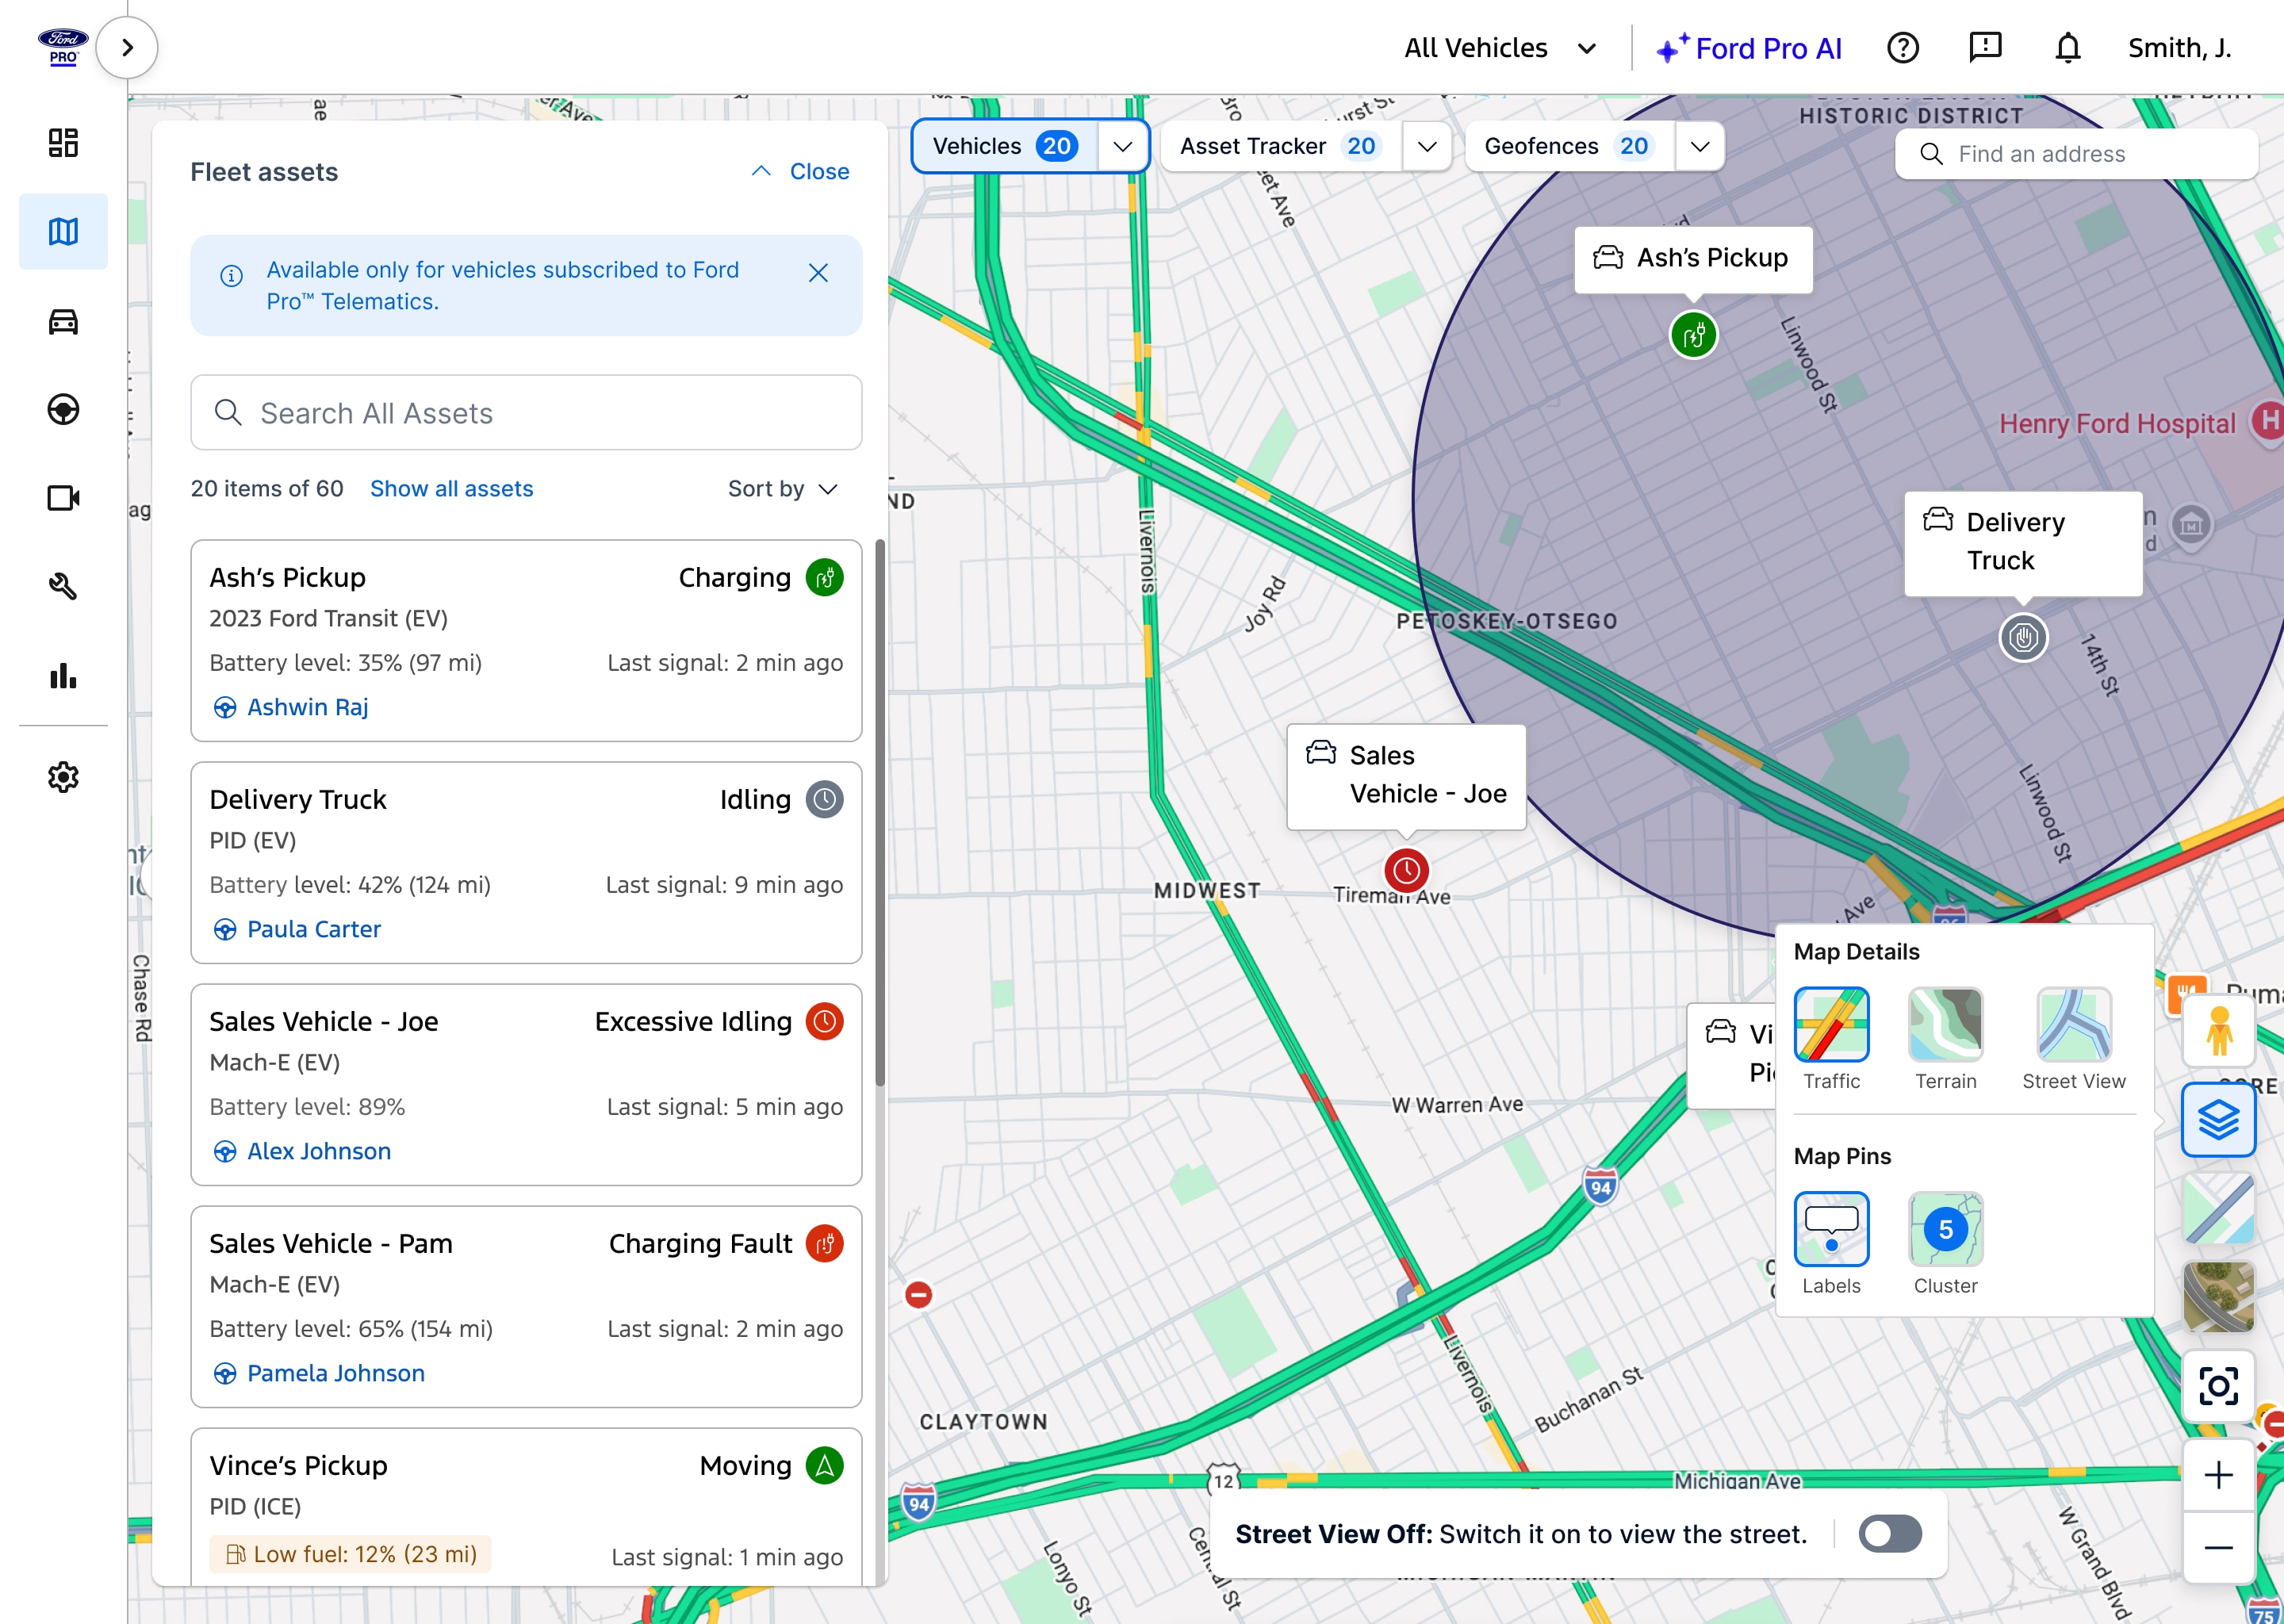
Task: Expand the Asset Tracker dropdown arrow
Action: click(x=1427, y=146)
